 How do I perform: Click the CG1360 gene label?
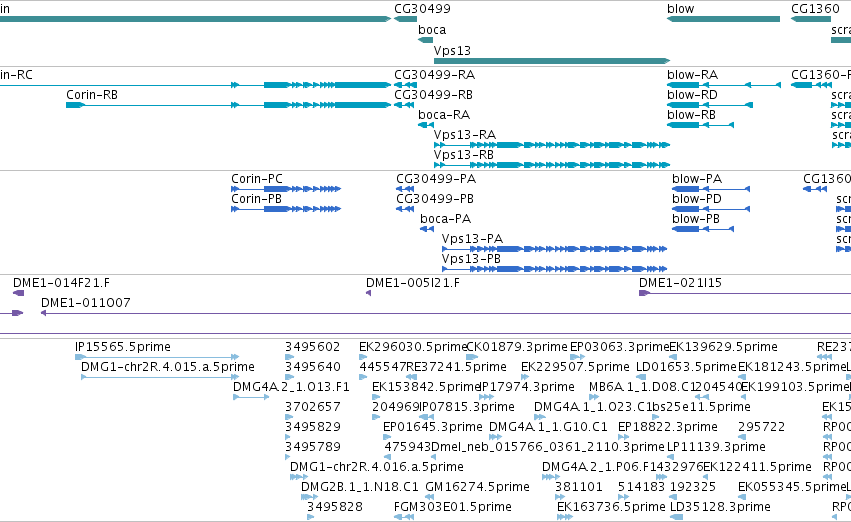[815, 9]
